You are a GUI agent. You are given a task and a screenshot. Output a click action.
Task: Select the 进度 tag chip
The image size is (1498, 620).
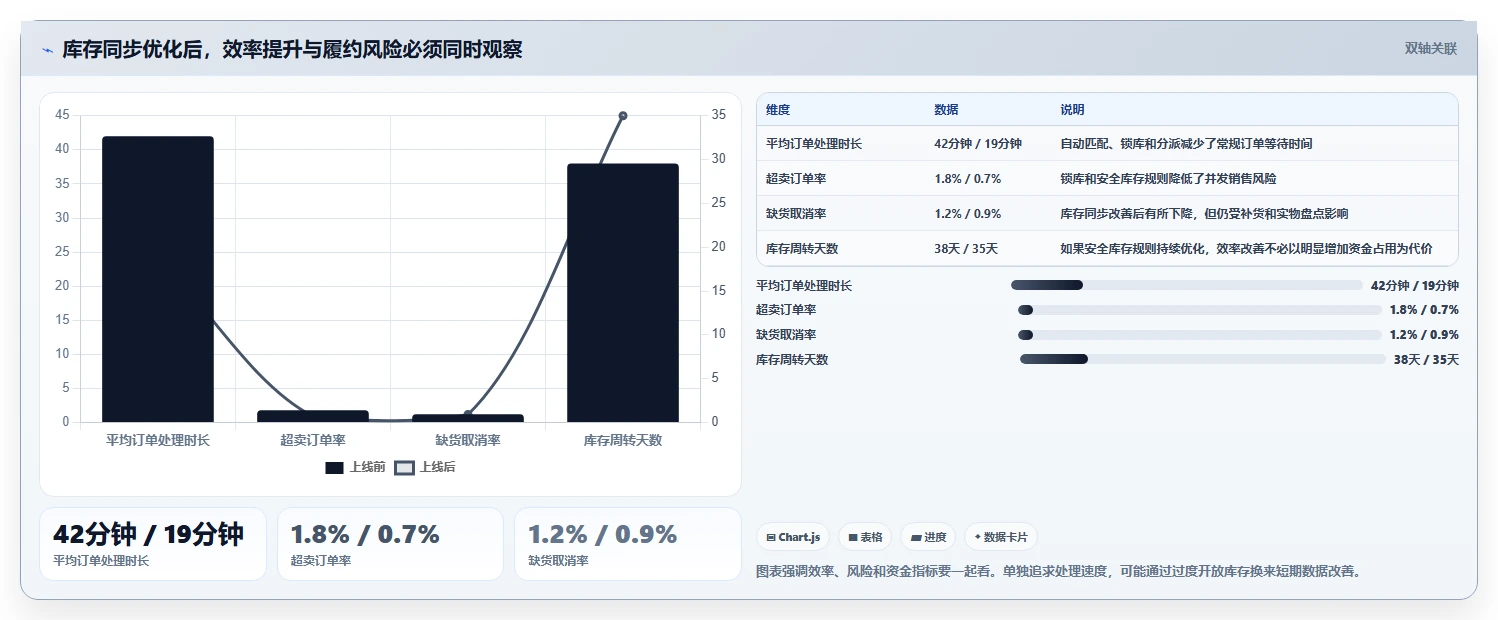[x=928, y=537]
